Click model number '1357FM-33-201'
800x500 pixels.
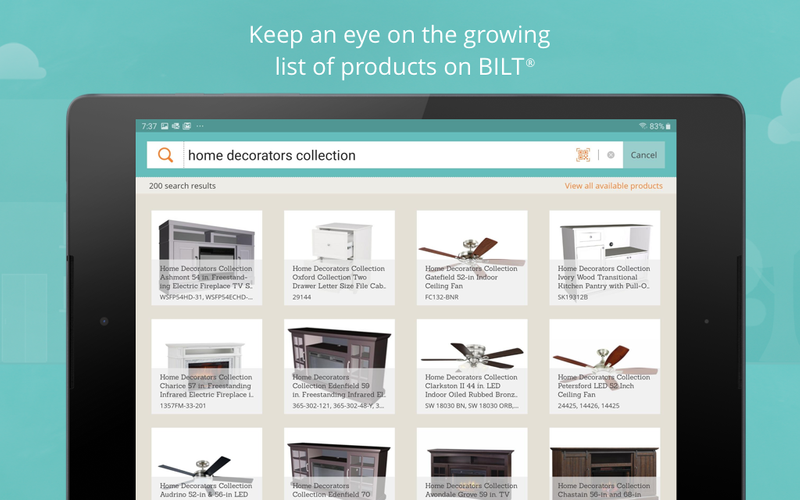coord(183,406)
